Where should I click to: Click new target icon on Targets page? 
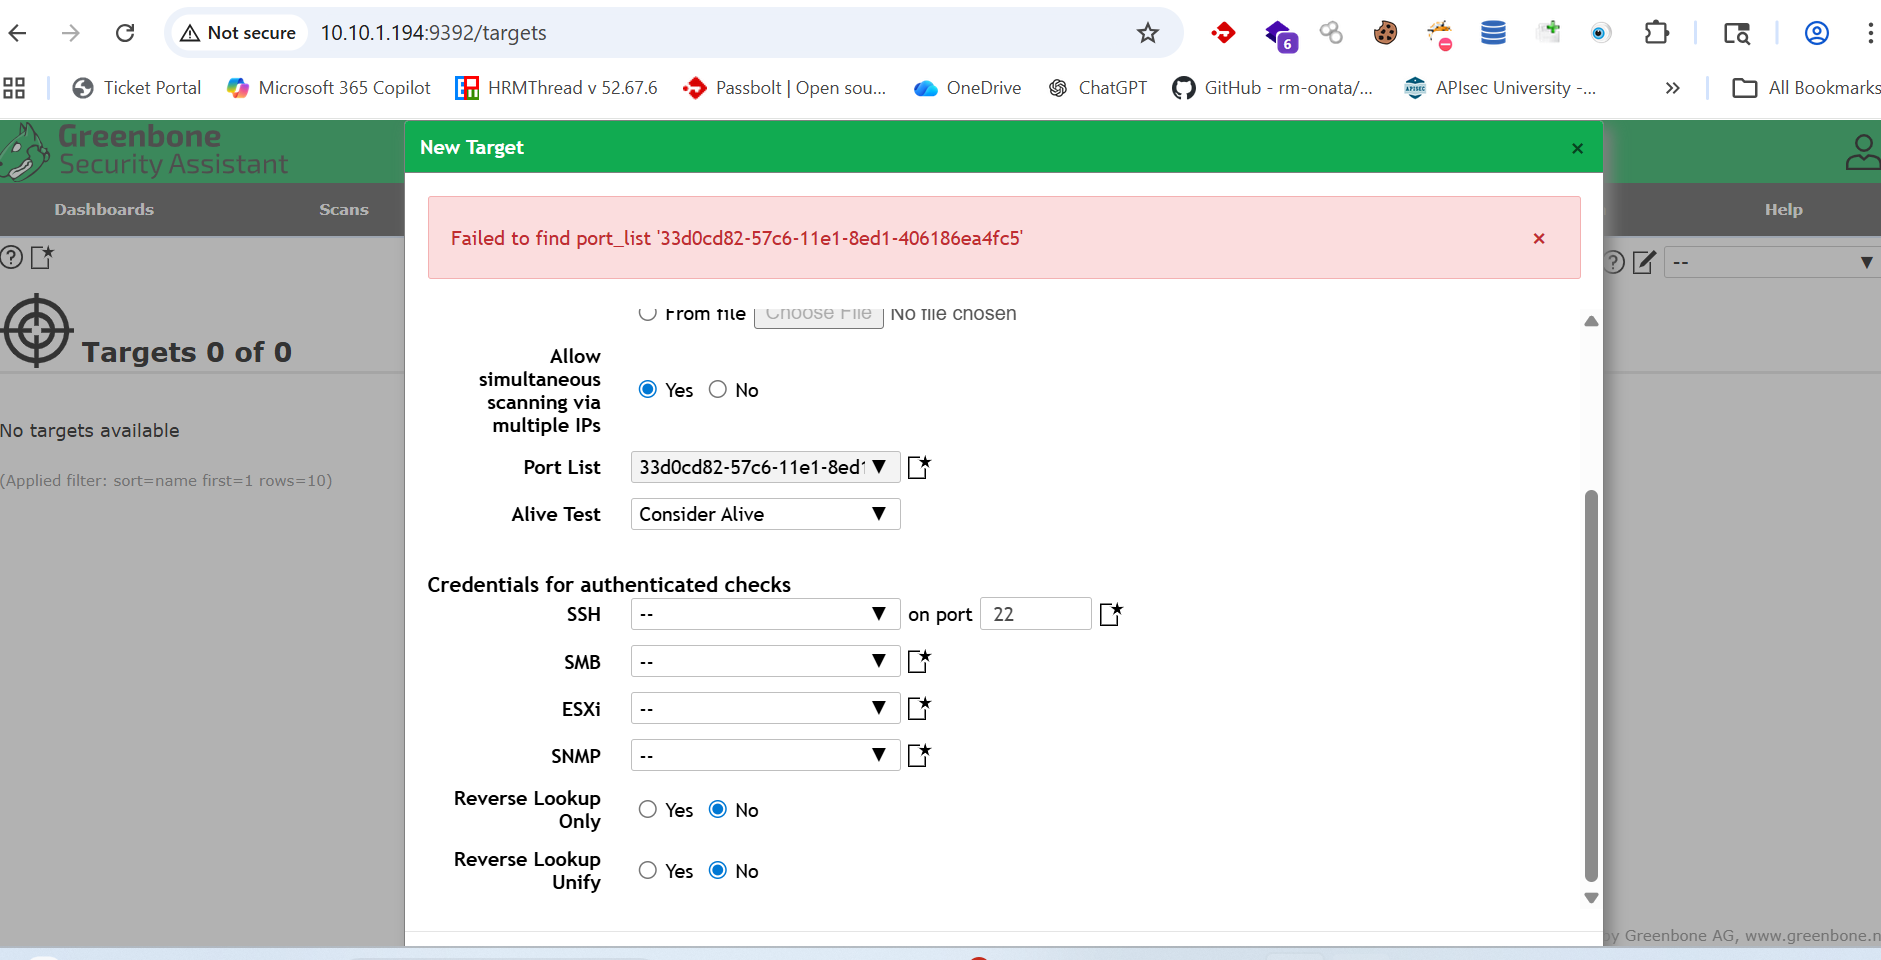(x=42, y=258)
